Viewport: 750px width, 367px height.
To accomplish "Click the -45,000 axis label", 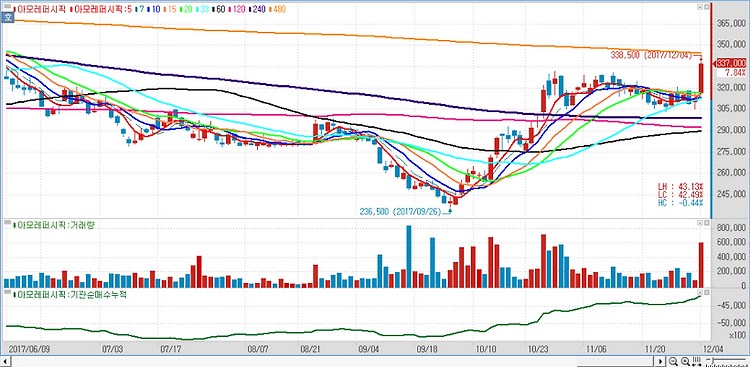I will pos(732,305).
